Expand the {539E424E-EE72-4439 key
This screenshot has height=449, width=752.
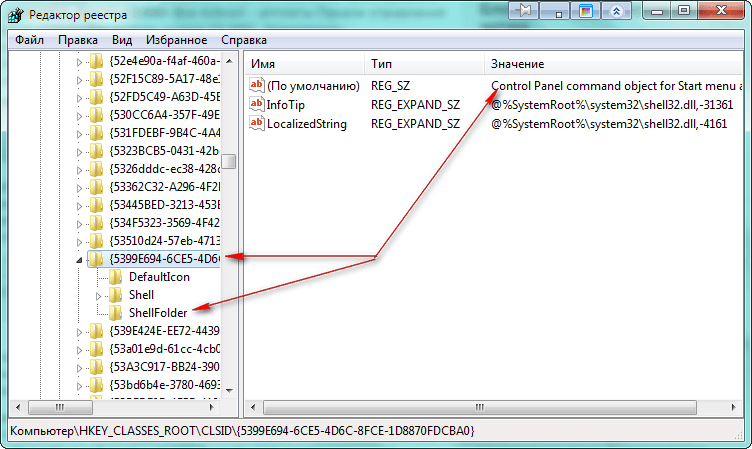79,332
